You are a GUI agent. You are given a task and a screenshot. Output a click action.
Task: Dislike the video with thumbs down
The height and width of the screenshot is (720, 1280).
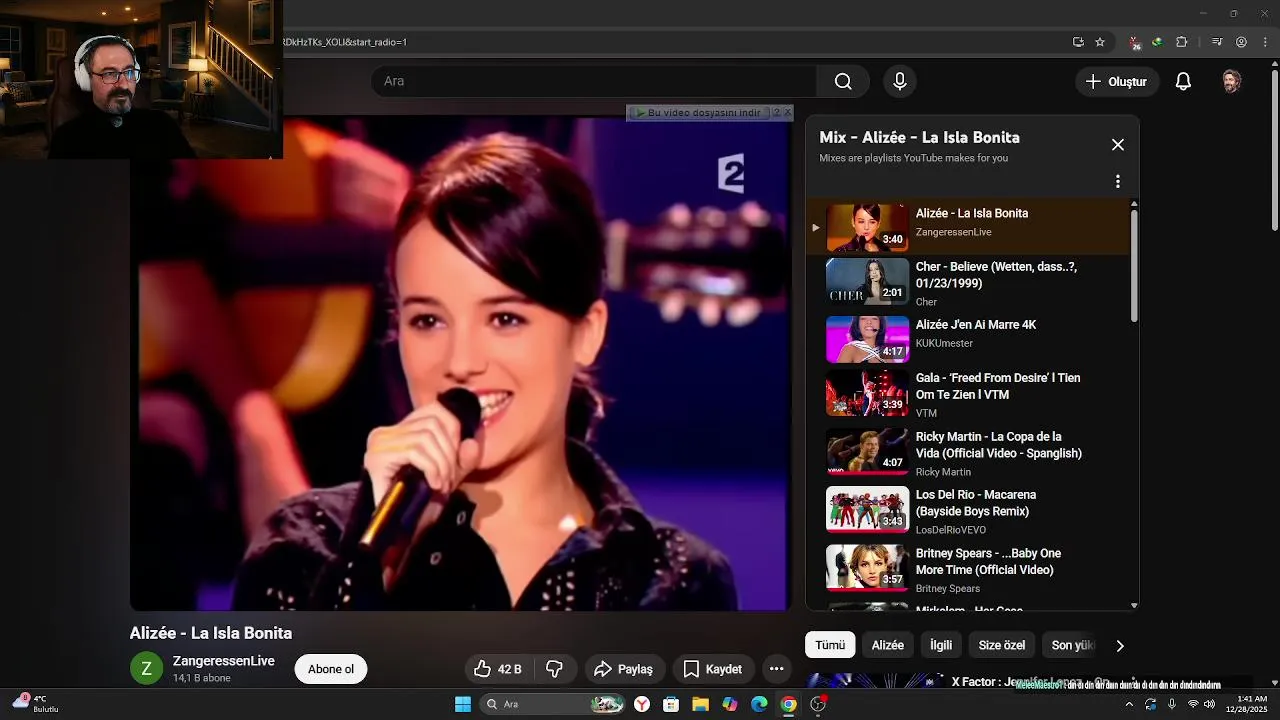(x=555, y=669)
